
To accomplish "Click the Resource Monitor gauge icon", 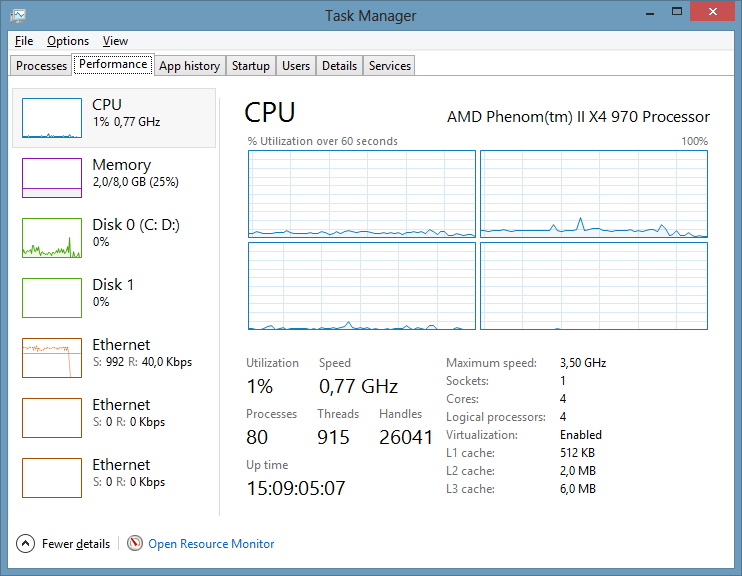I will pos(135,543).
